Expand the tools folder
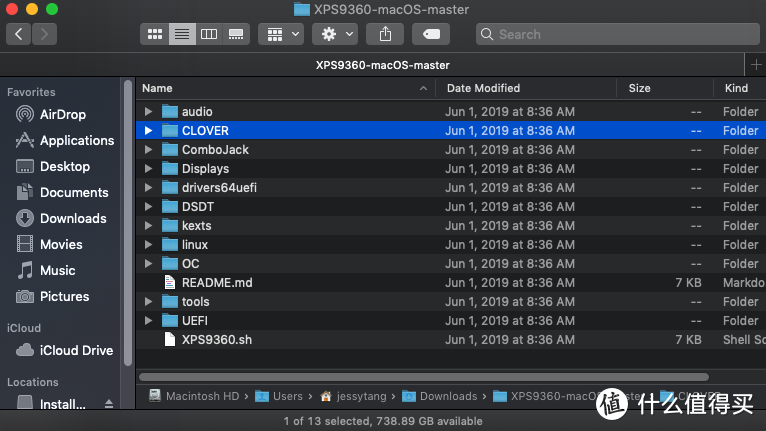This screenshot has height=431, width=766. tap(148, 302)
